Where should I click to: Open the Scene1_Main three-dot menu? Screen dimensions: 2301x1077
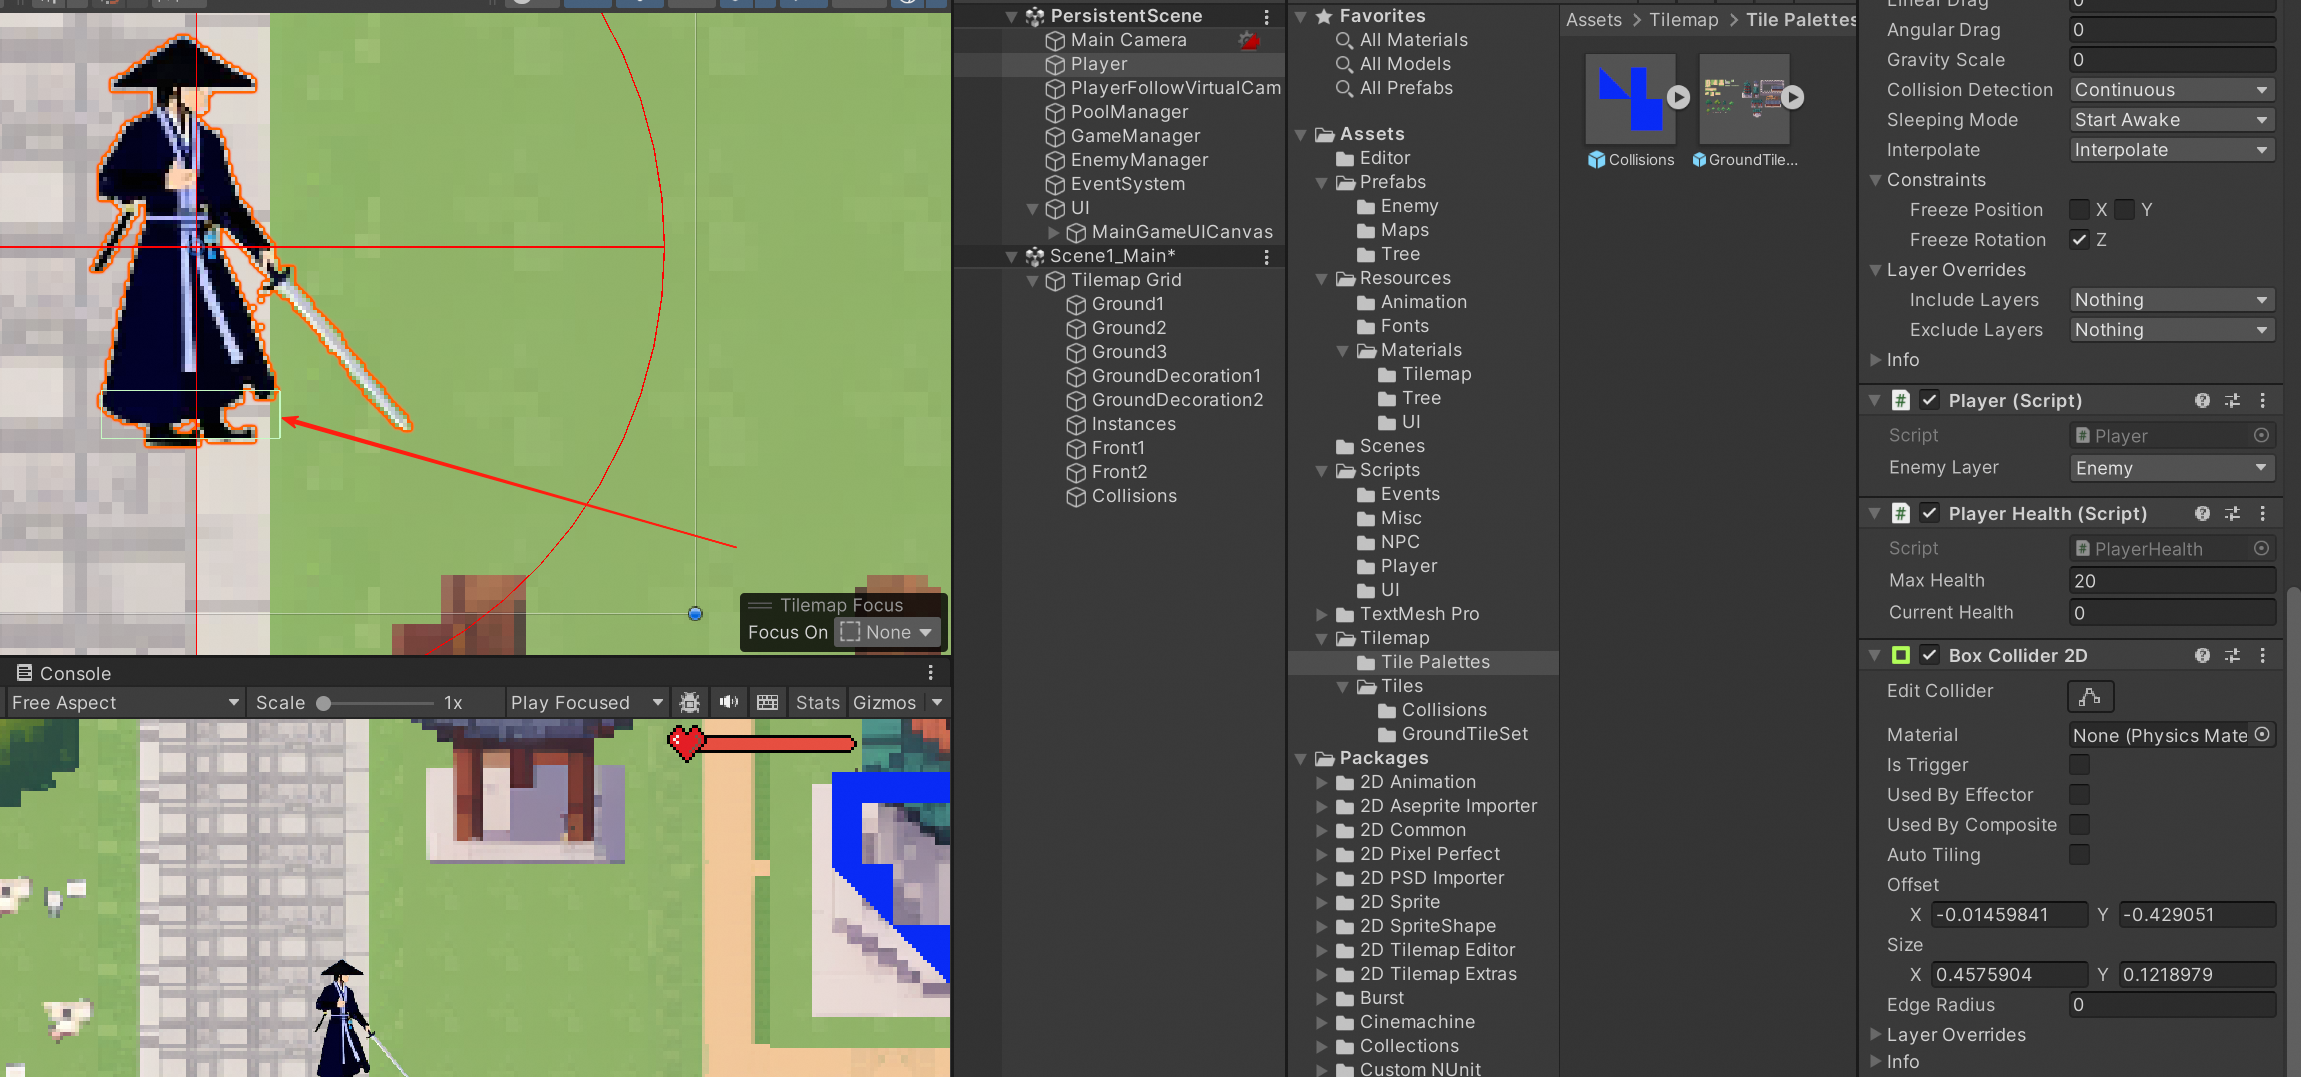1267,256
